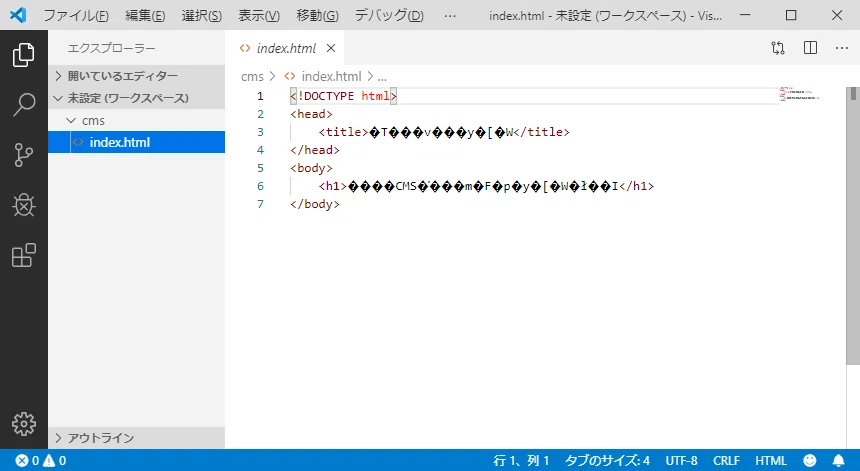860x471 pixels.
Task: Click the </body> closing tag line
Action: coord(315,204)
